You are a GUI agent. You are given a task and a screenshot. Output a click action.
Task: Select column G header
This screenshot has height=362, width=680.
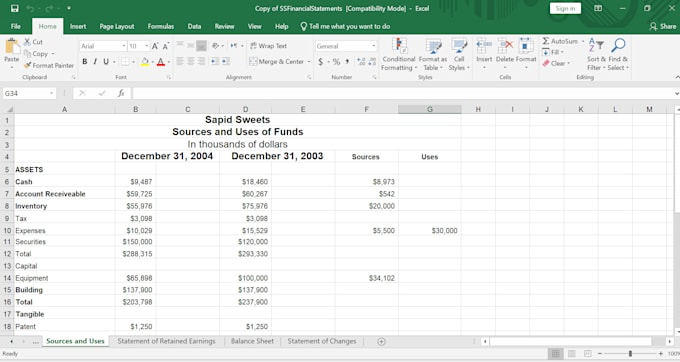tap(430, 109)
